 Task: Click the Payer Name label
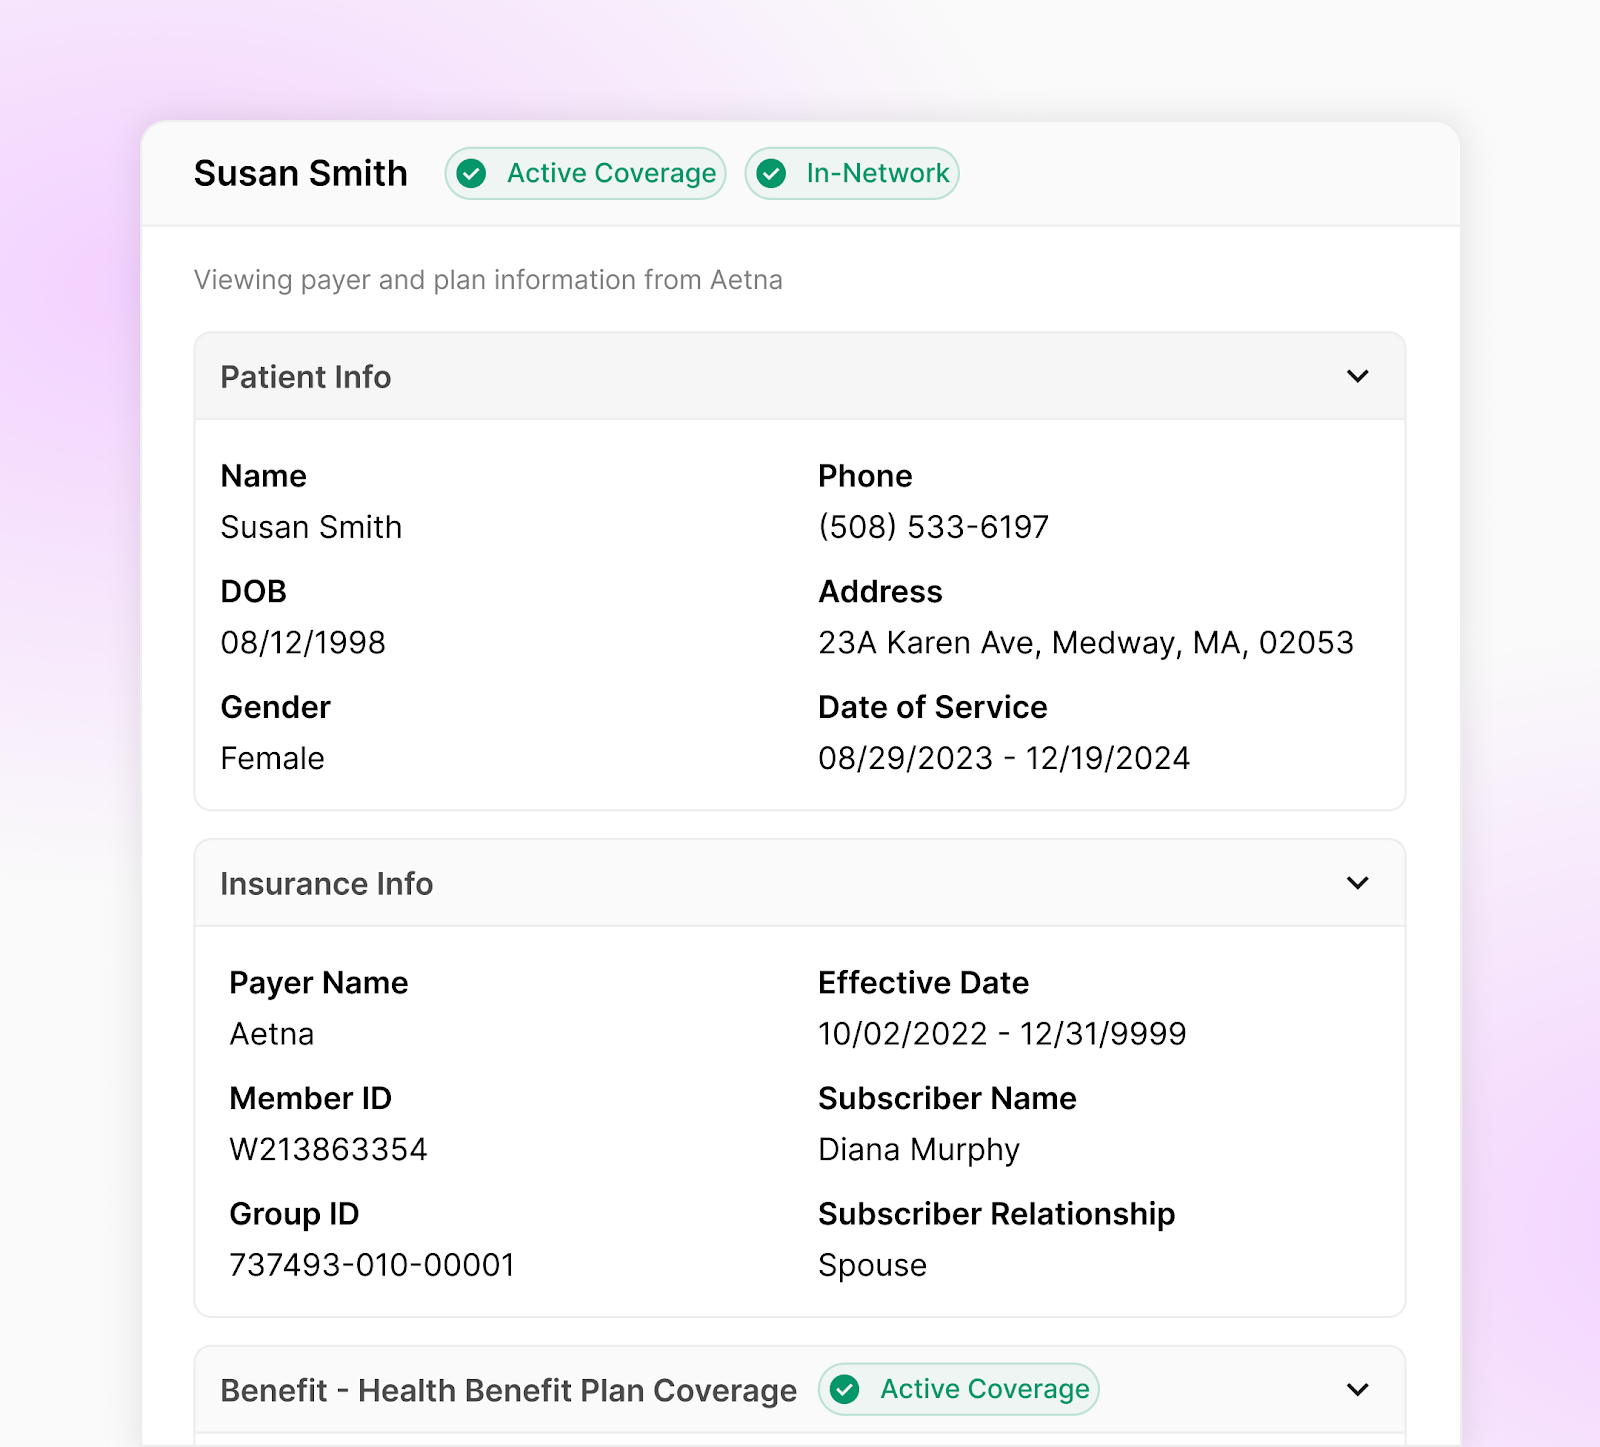[318, 983]
